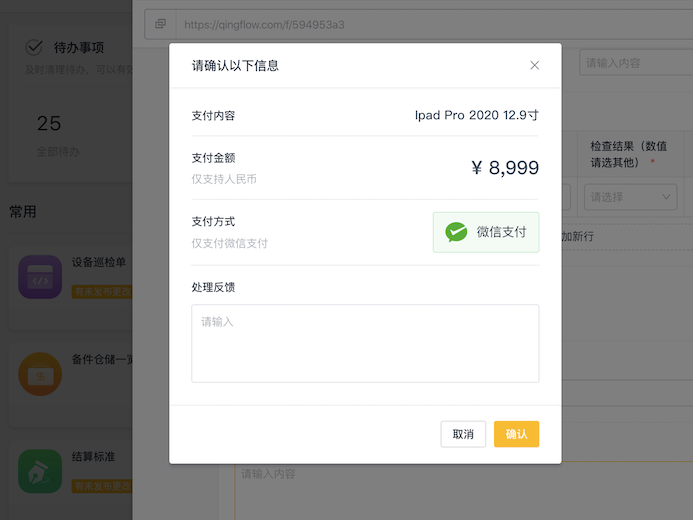Confirm payment with the 确认 button
This screenshot has height=520, width=693.
pyautogui.click(x=516, y=434)
